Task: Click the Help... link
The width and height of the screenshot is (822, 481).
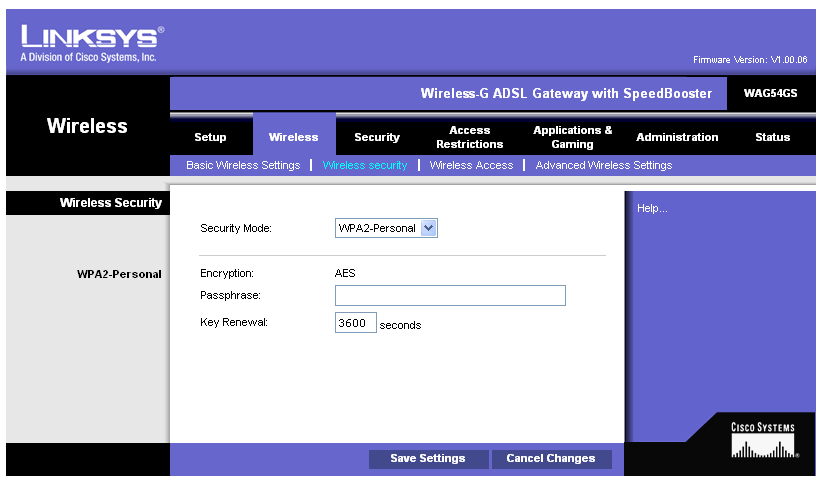Action: click(x=652, y=208)
